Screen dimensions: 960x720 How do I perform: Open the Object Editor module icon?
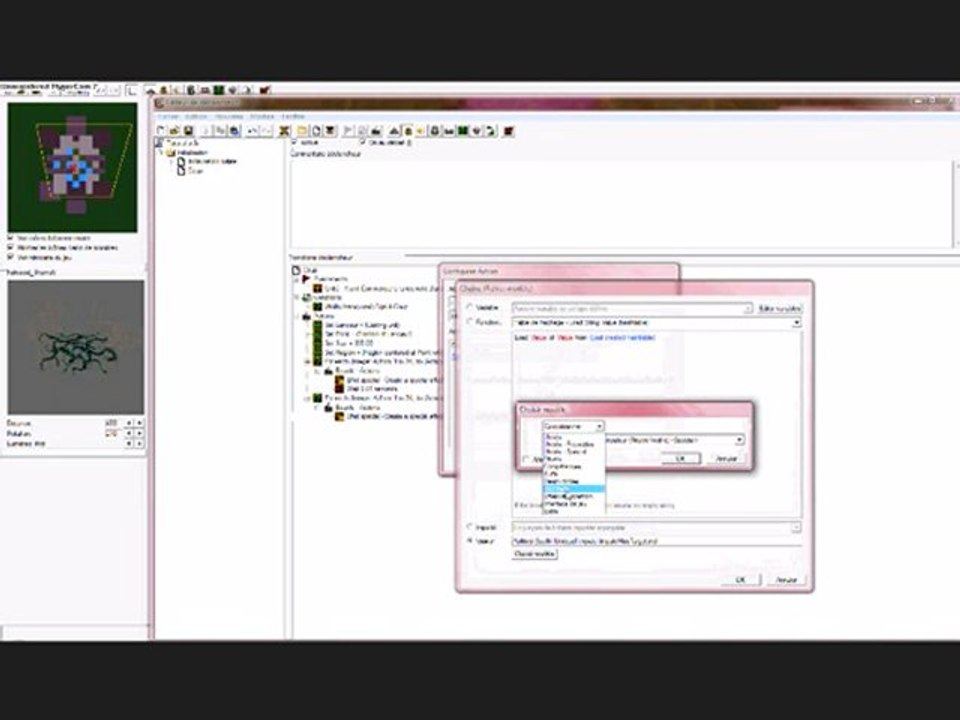(434, 130)
